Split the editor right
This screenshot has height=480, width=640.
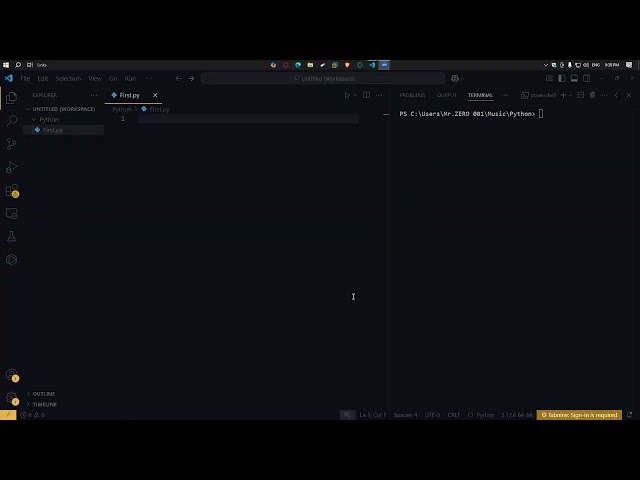pyautogui.click(x=367, y=95)
